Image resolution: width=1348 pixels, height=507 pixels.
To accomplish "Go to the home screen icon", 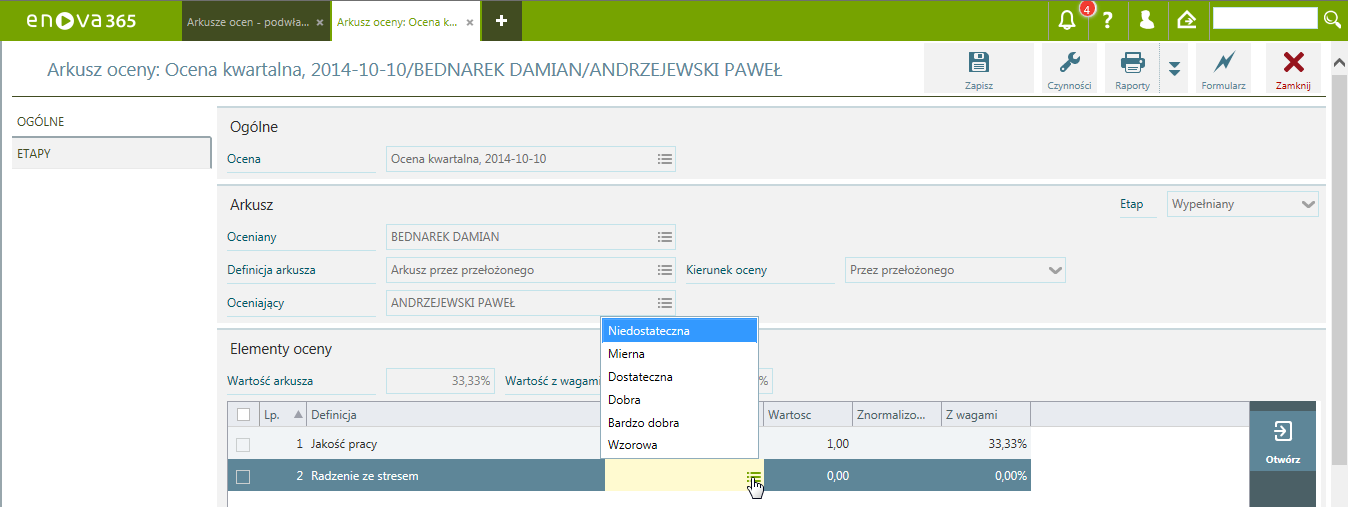I will (1187, 20).
